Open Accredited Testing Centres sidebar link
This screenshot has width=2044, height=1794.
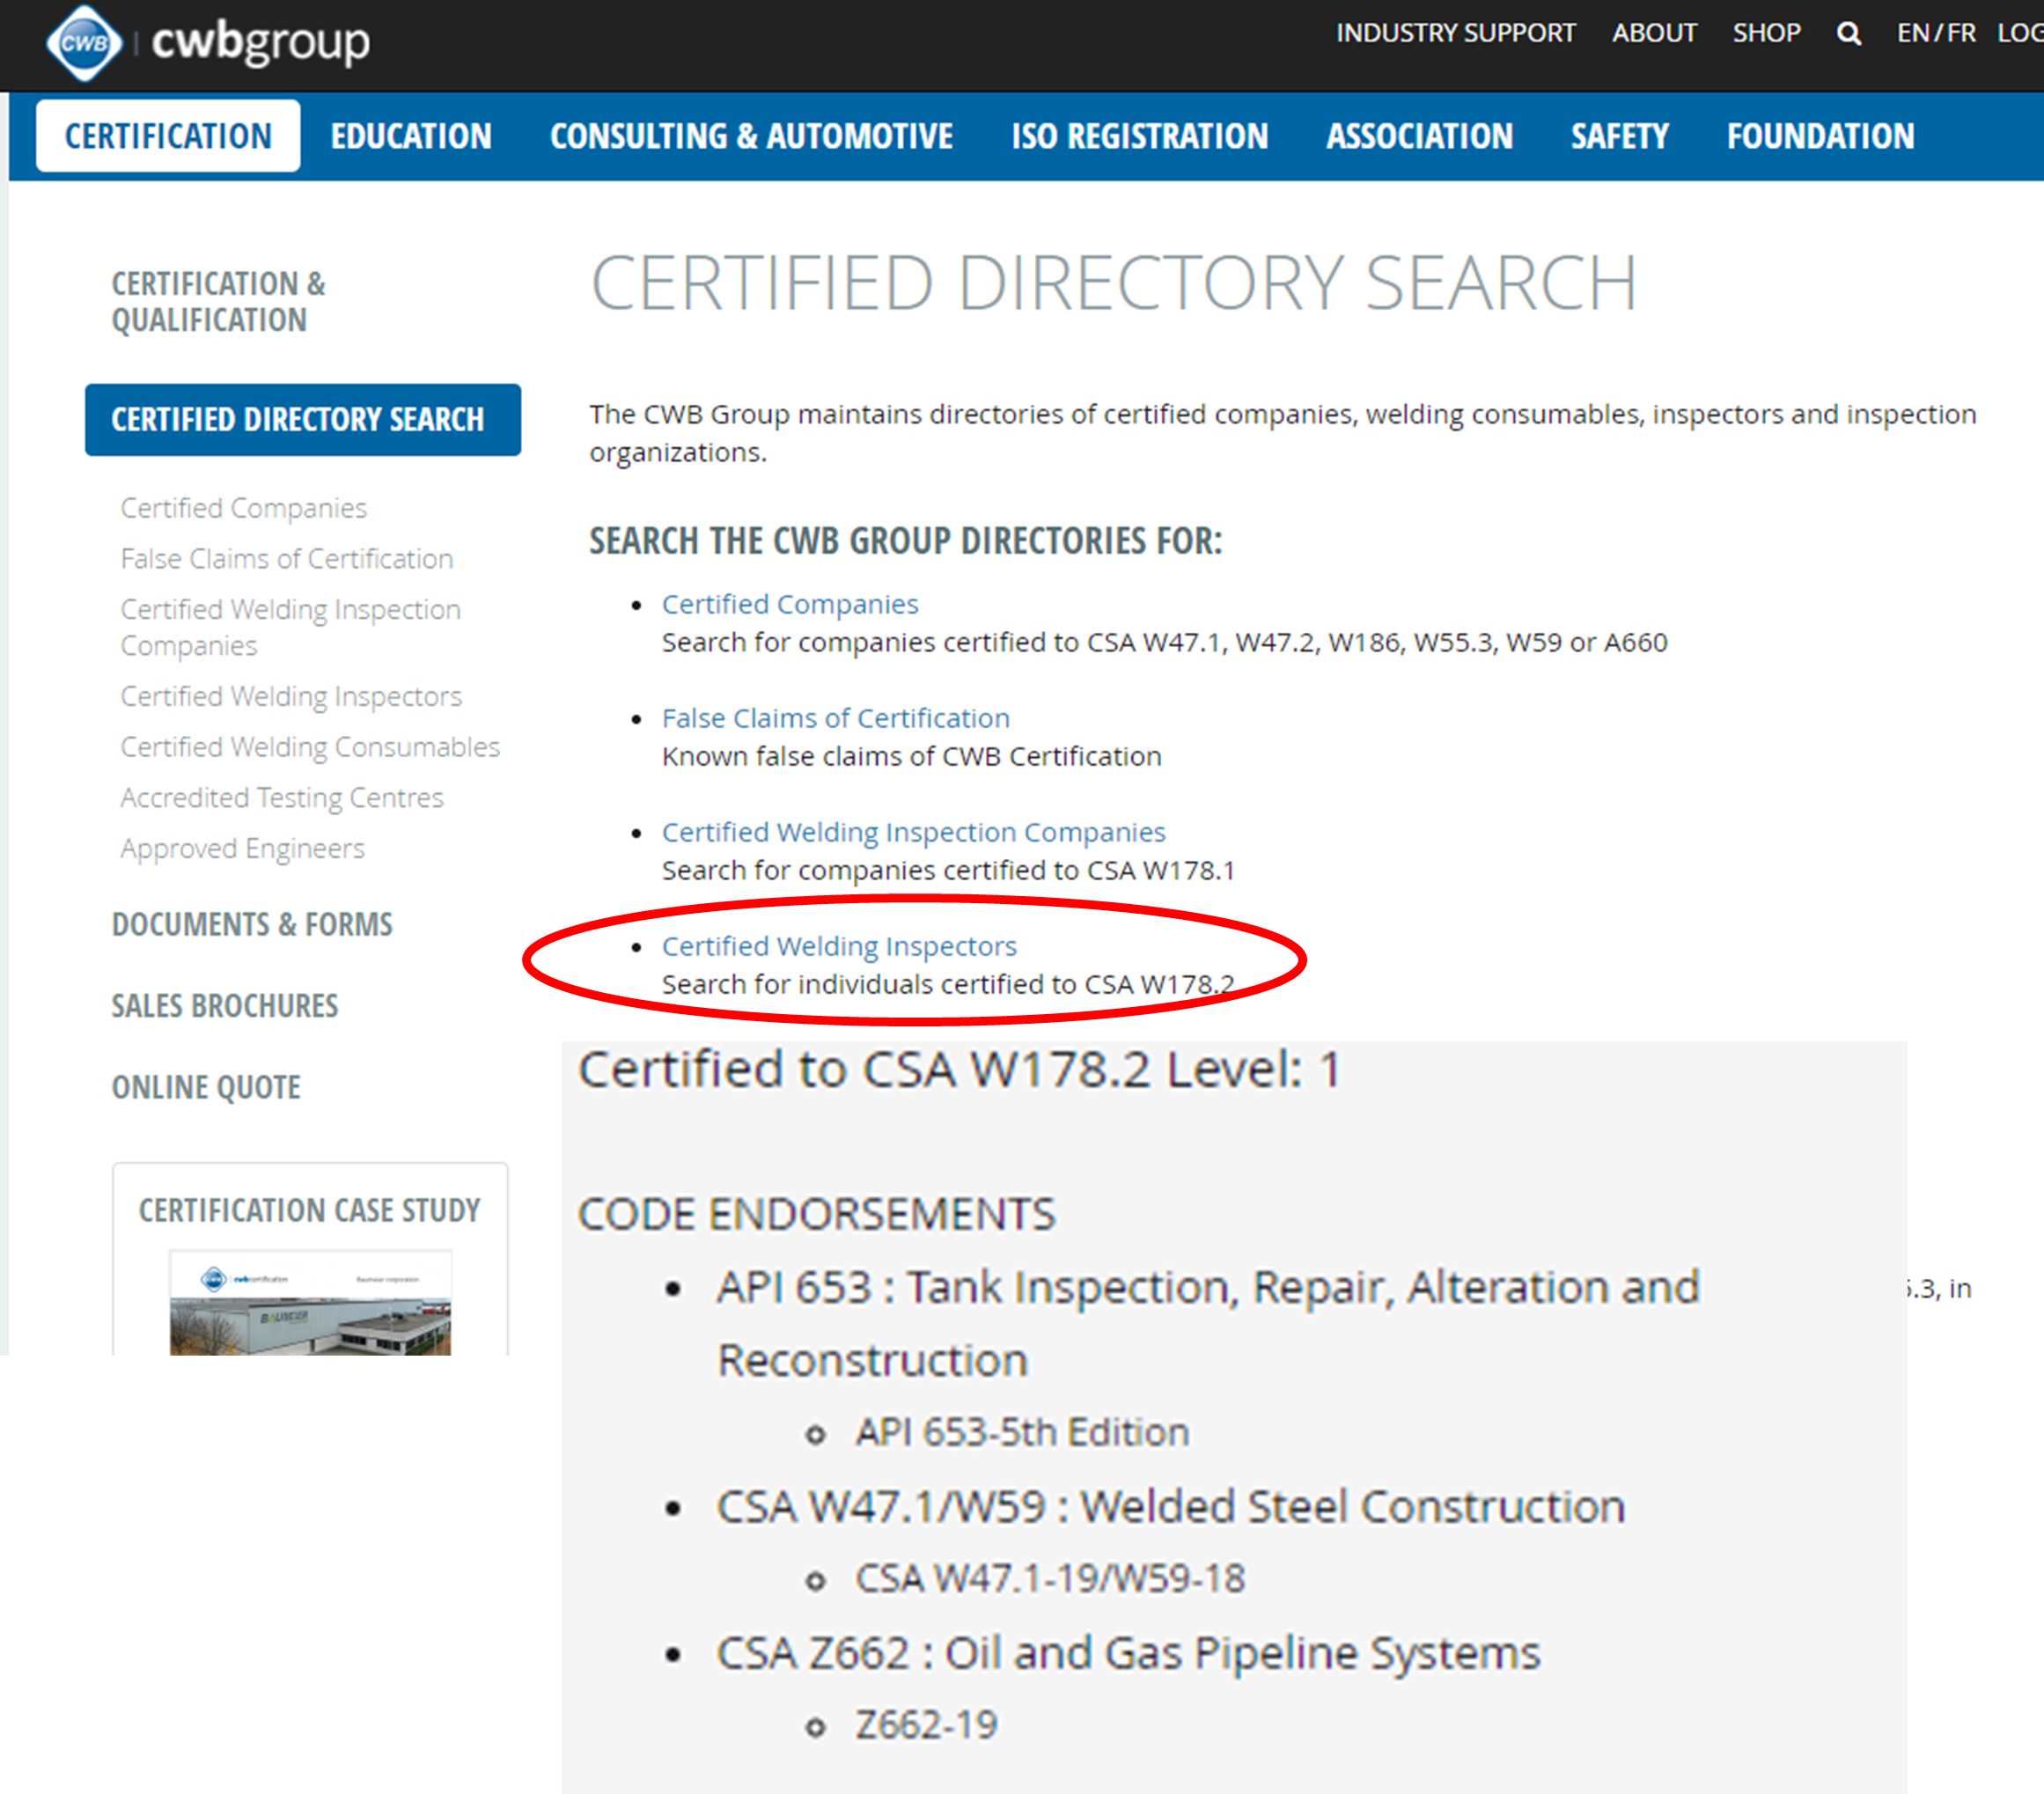click(x=282, y=798)
